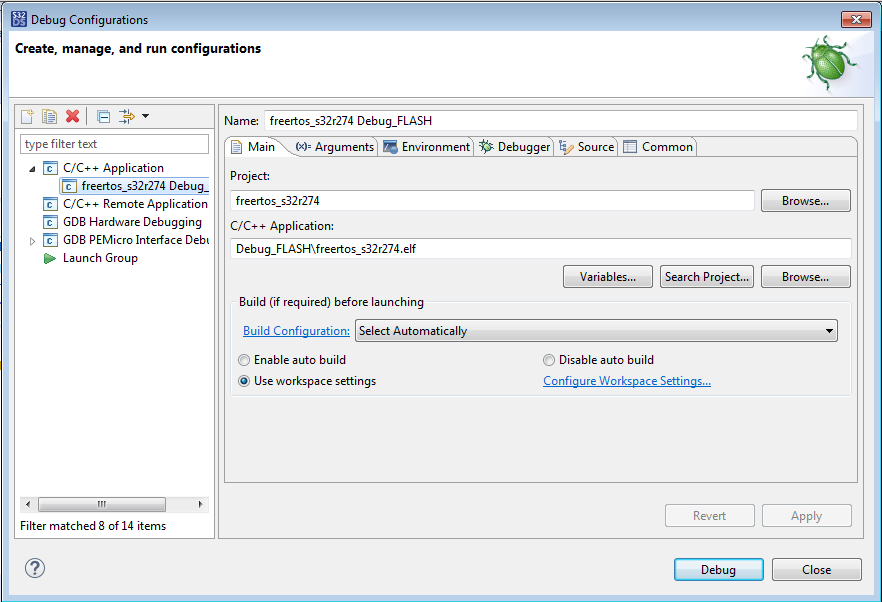Screen dimensions: 882x602
Task: Click the help question mark icon
Action: 35,568
